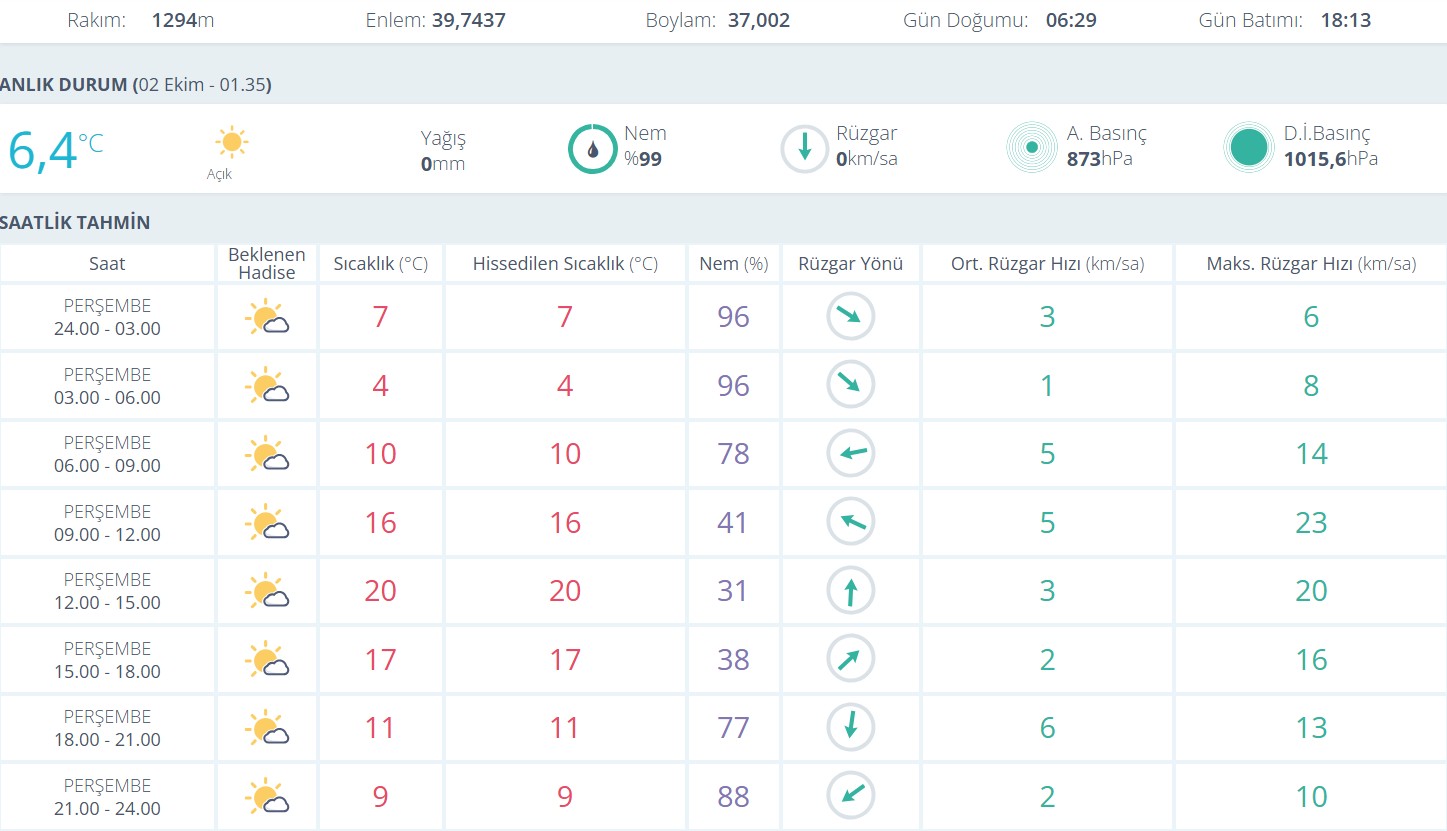Image resolution: width=1447 pixels, height=831 pixels.
Task: Click the SAATLİK TAHMİN section heading
Action: (75, 222)
